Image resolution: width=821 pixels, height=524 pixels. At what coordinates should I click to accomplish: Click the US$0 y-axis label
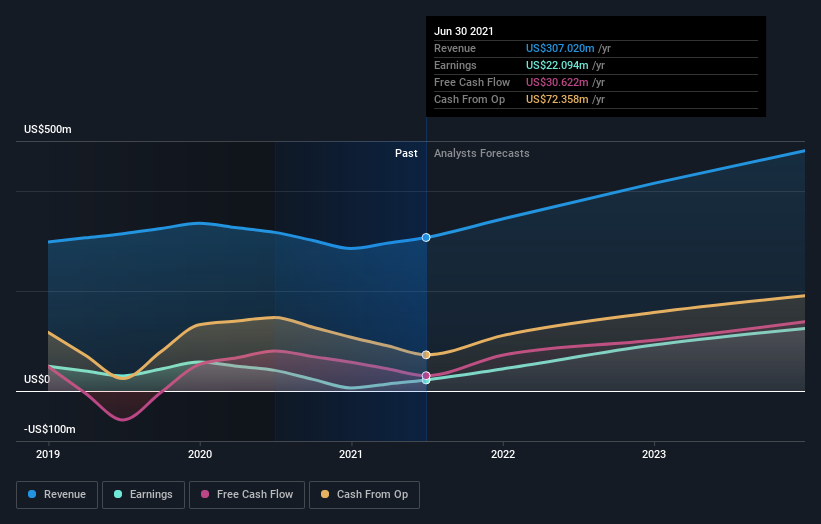(x=37, y=379)
